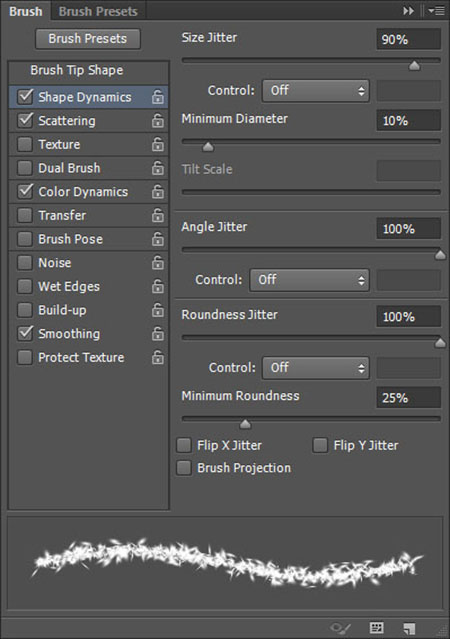Image resolution: width=450 pixels, height=639 pixels.
Task: Click the Minimum Roundness slider handle
Action: (x=245, y=424)
